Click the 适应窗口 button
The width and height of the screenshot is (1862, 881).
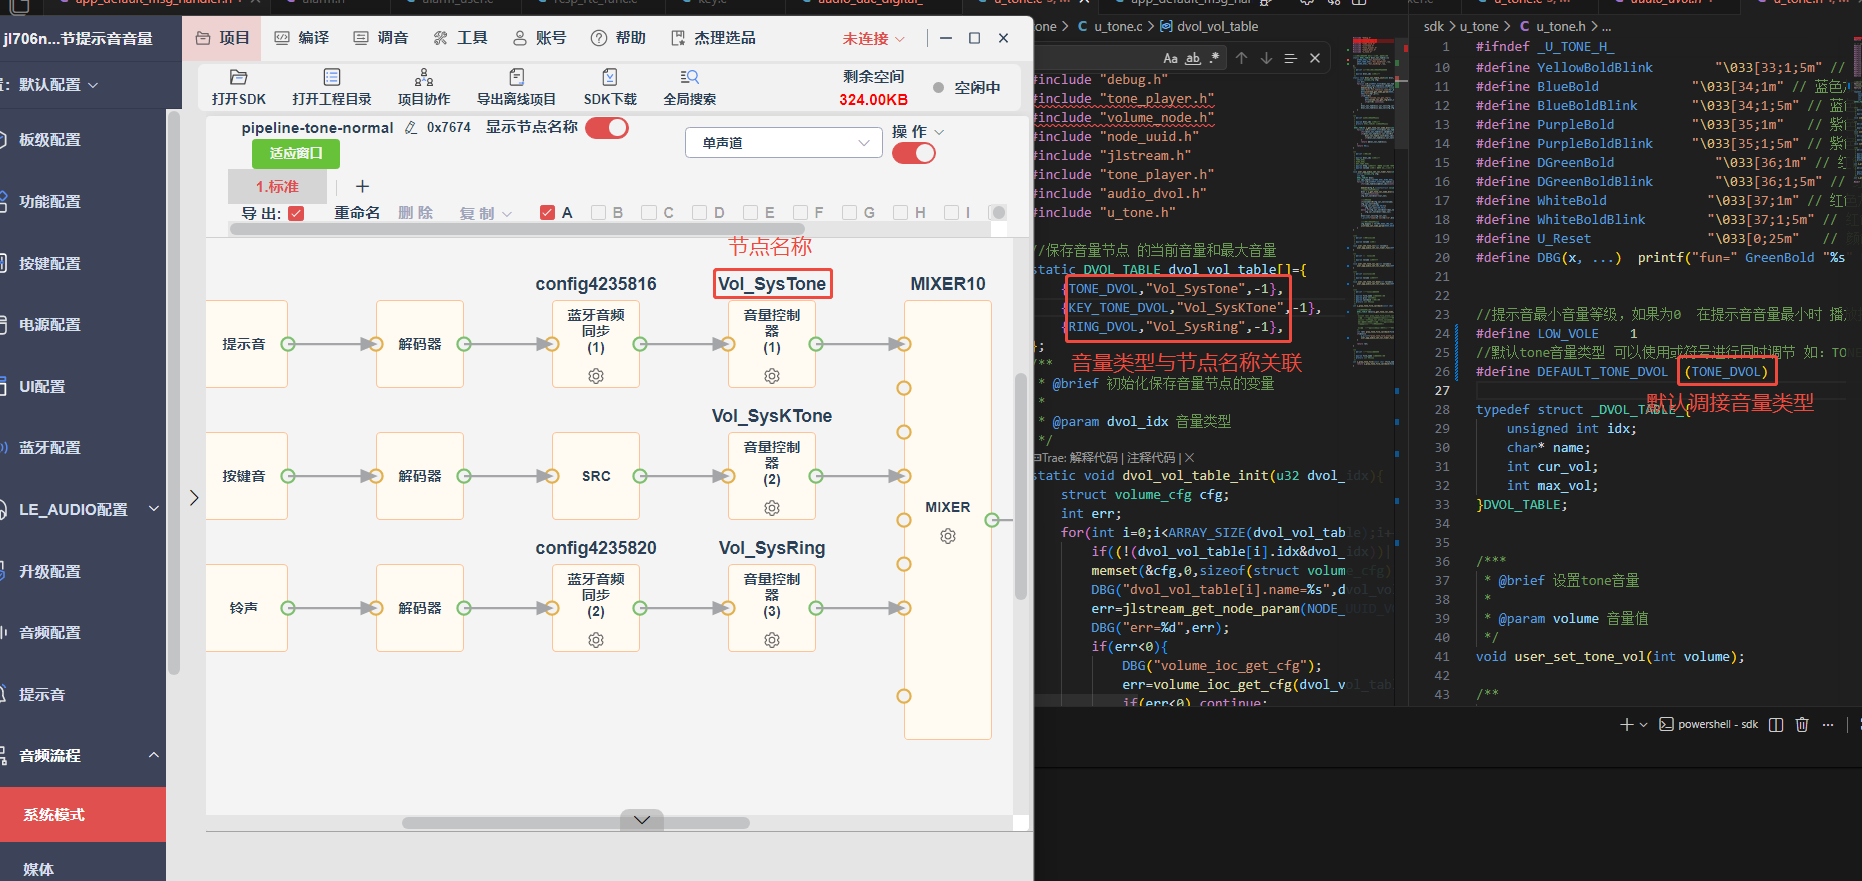[296, 153]
